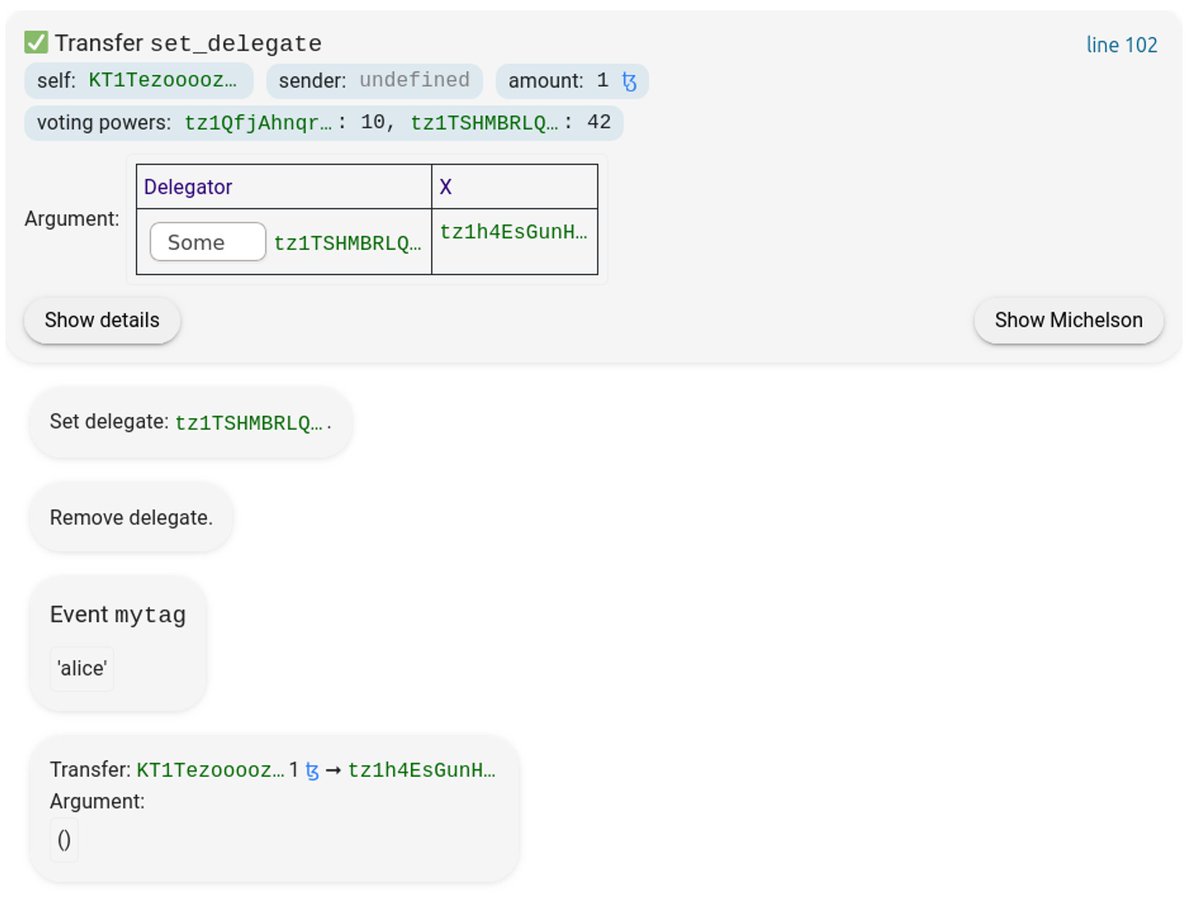
Task: Click the Some variant box
Action: 208,242
